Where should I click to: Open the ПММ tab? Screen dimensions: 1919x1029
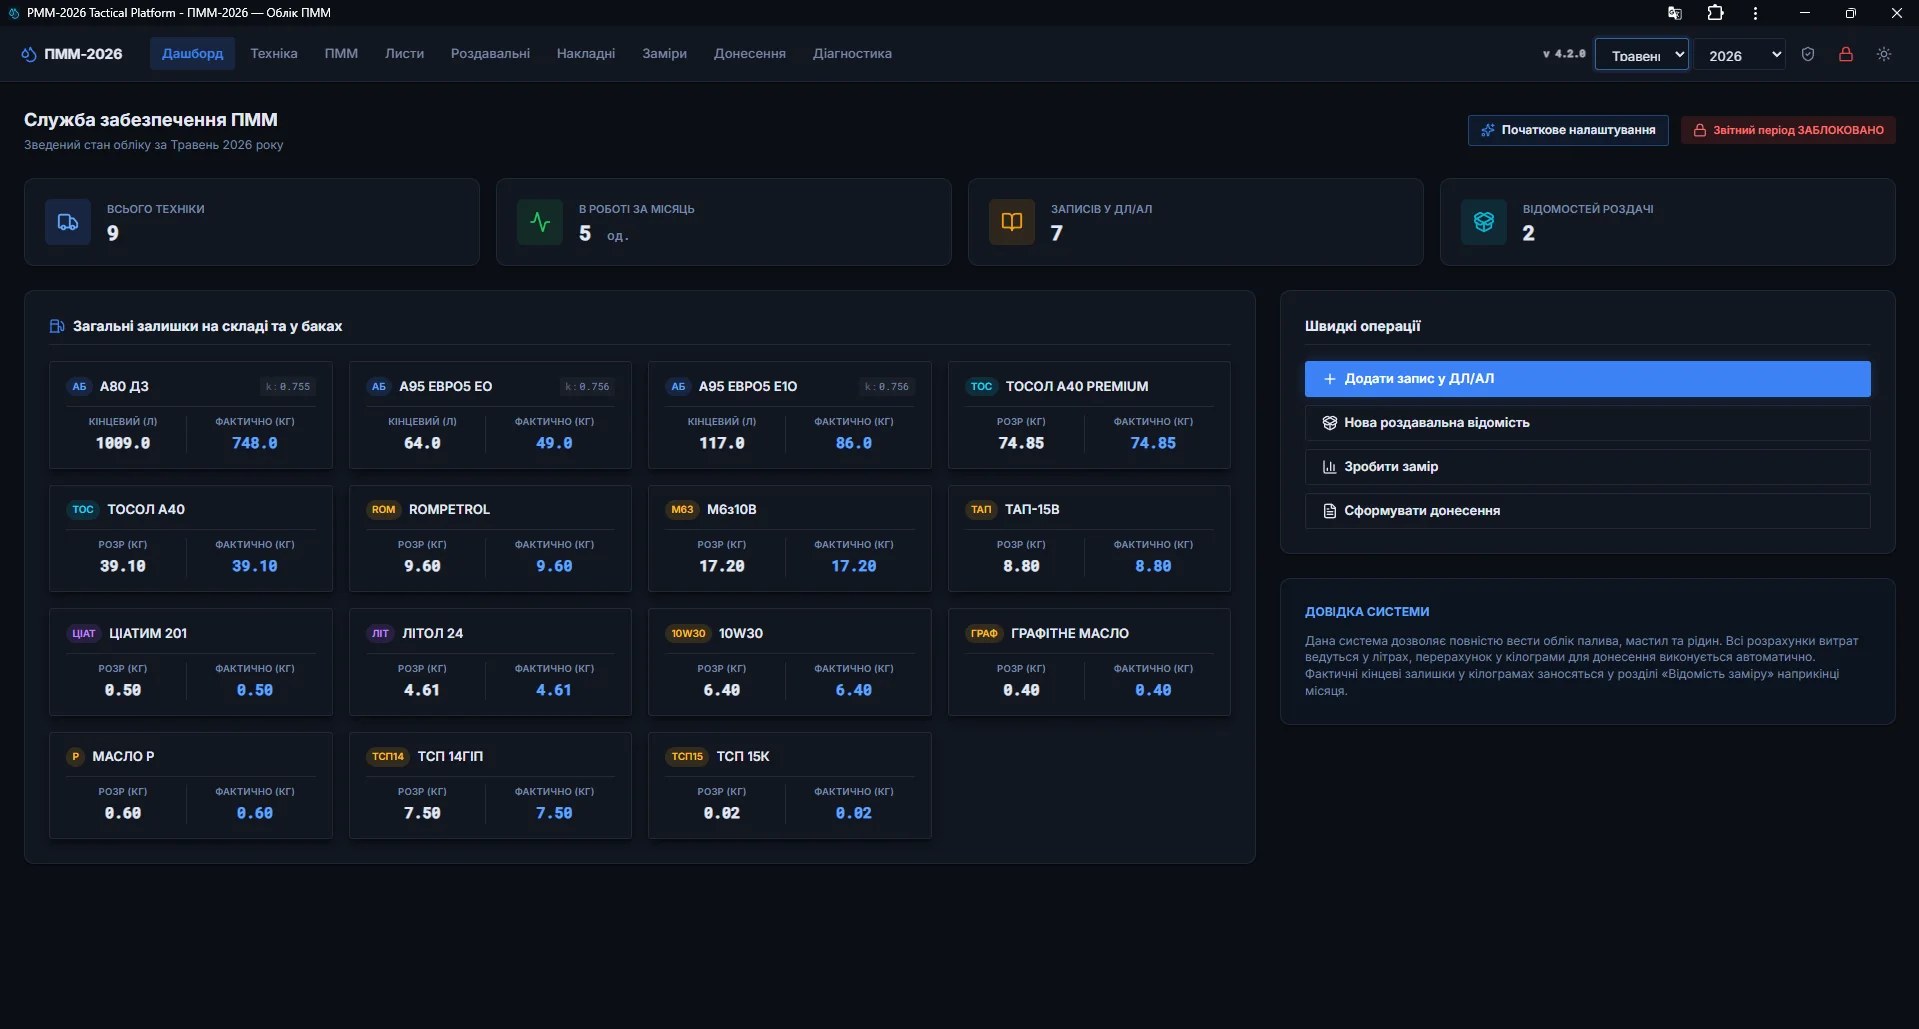341,54
